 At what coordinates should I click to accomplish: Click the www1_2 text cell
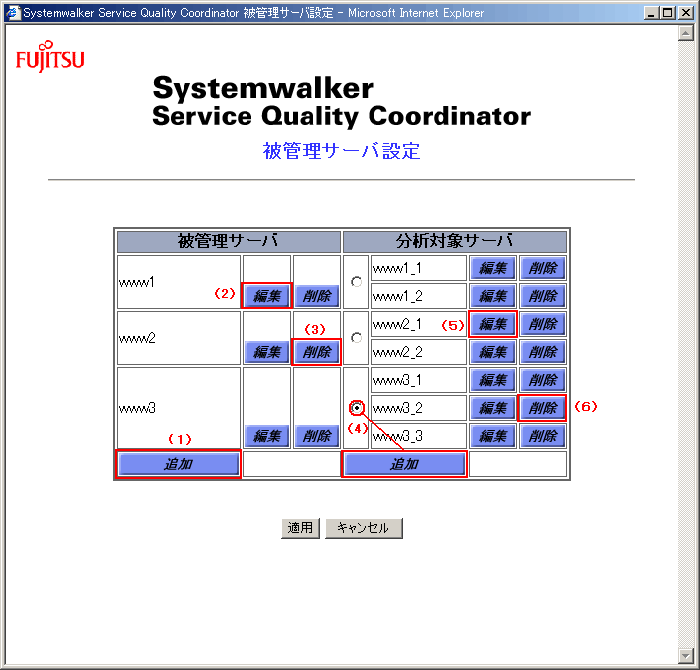(419, 295)
